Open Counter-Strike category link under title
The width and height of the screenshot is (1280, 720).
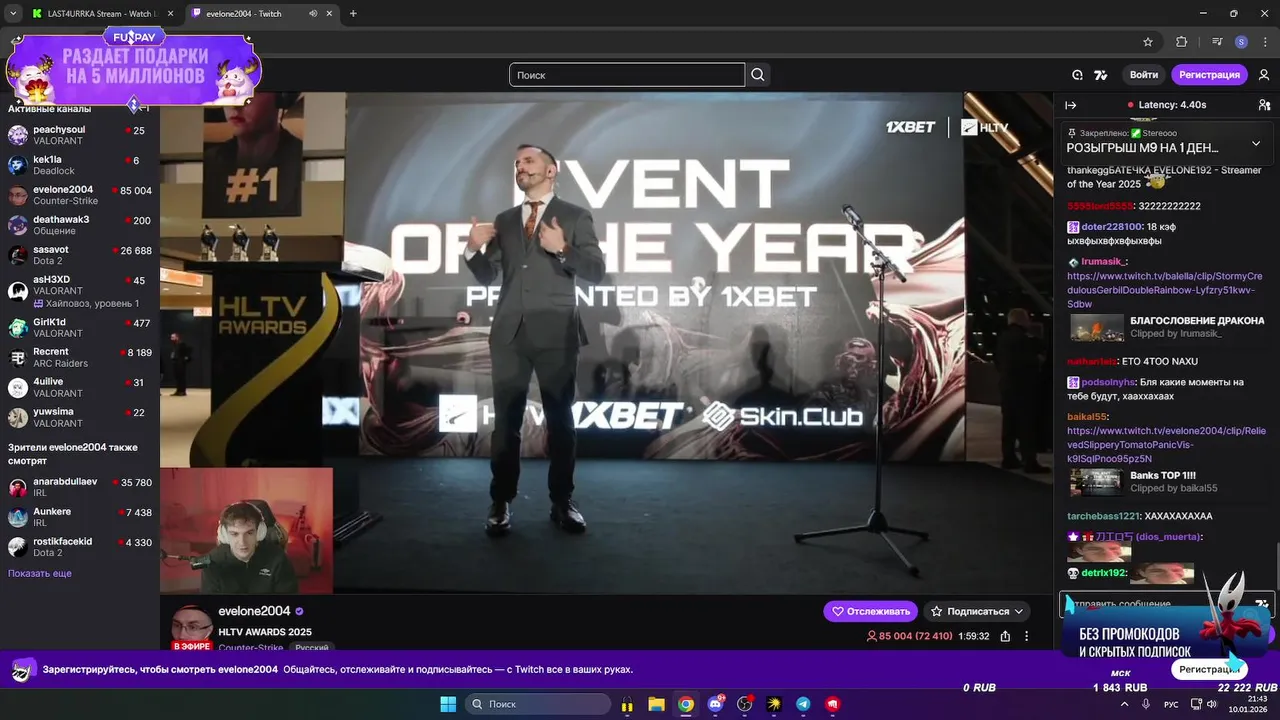251,648
